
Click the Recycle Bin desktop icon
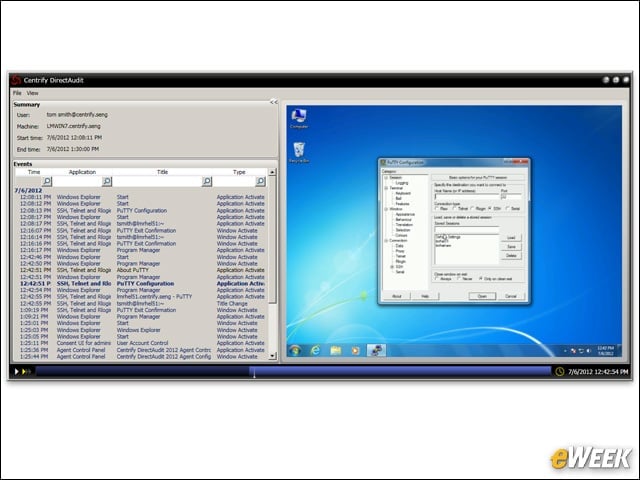(299, 153)
